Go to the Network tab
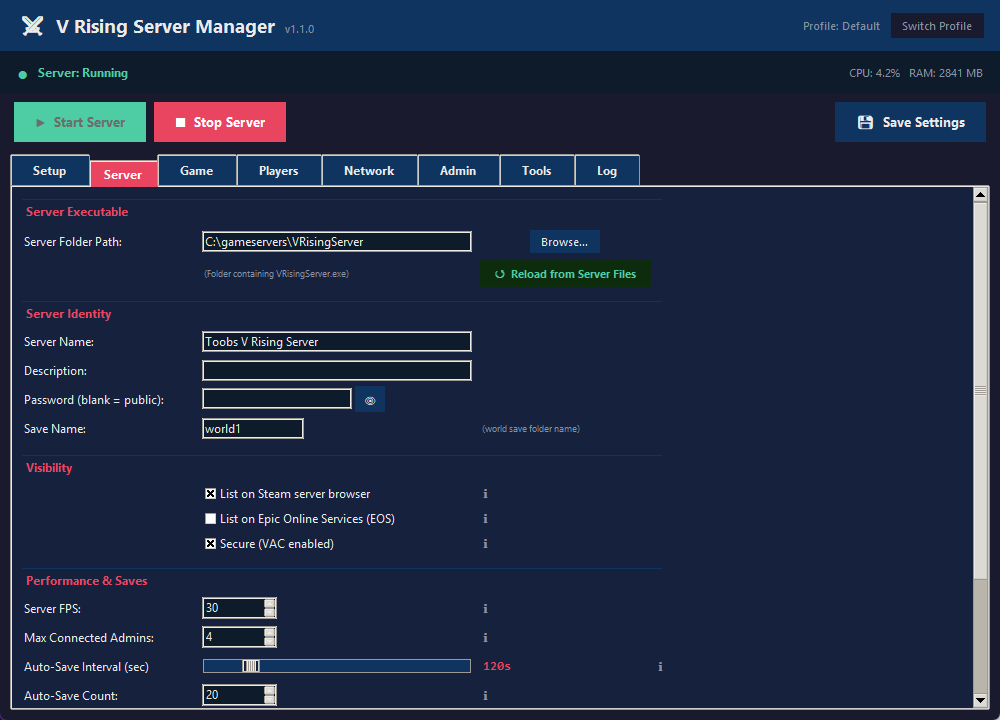This screenshot has height=720, width=1000. (x=369, y=170)
